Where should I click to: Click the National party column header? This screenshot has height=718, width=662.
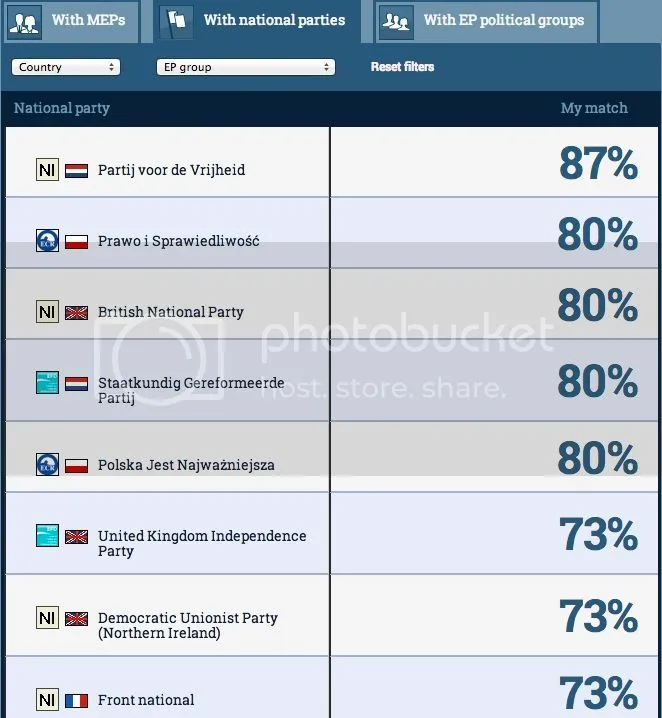pos(62,108)
